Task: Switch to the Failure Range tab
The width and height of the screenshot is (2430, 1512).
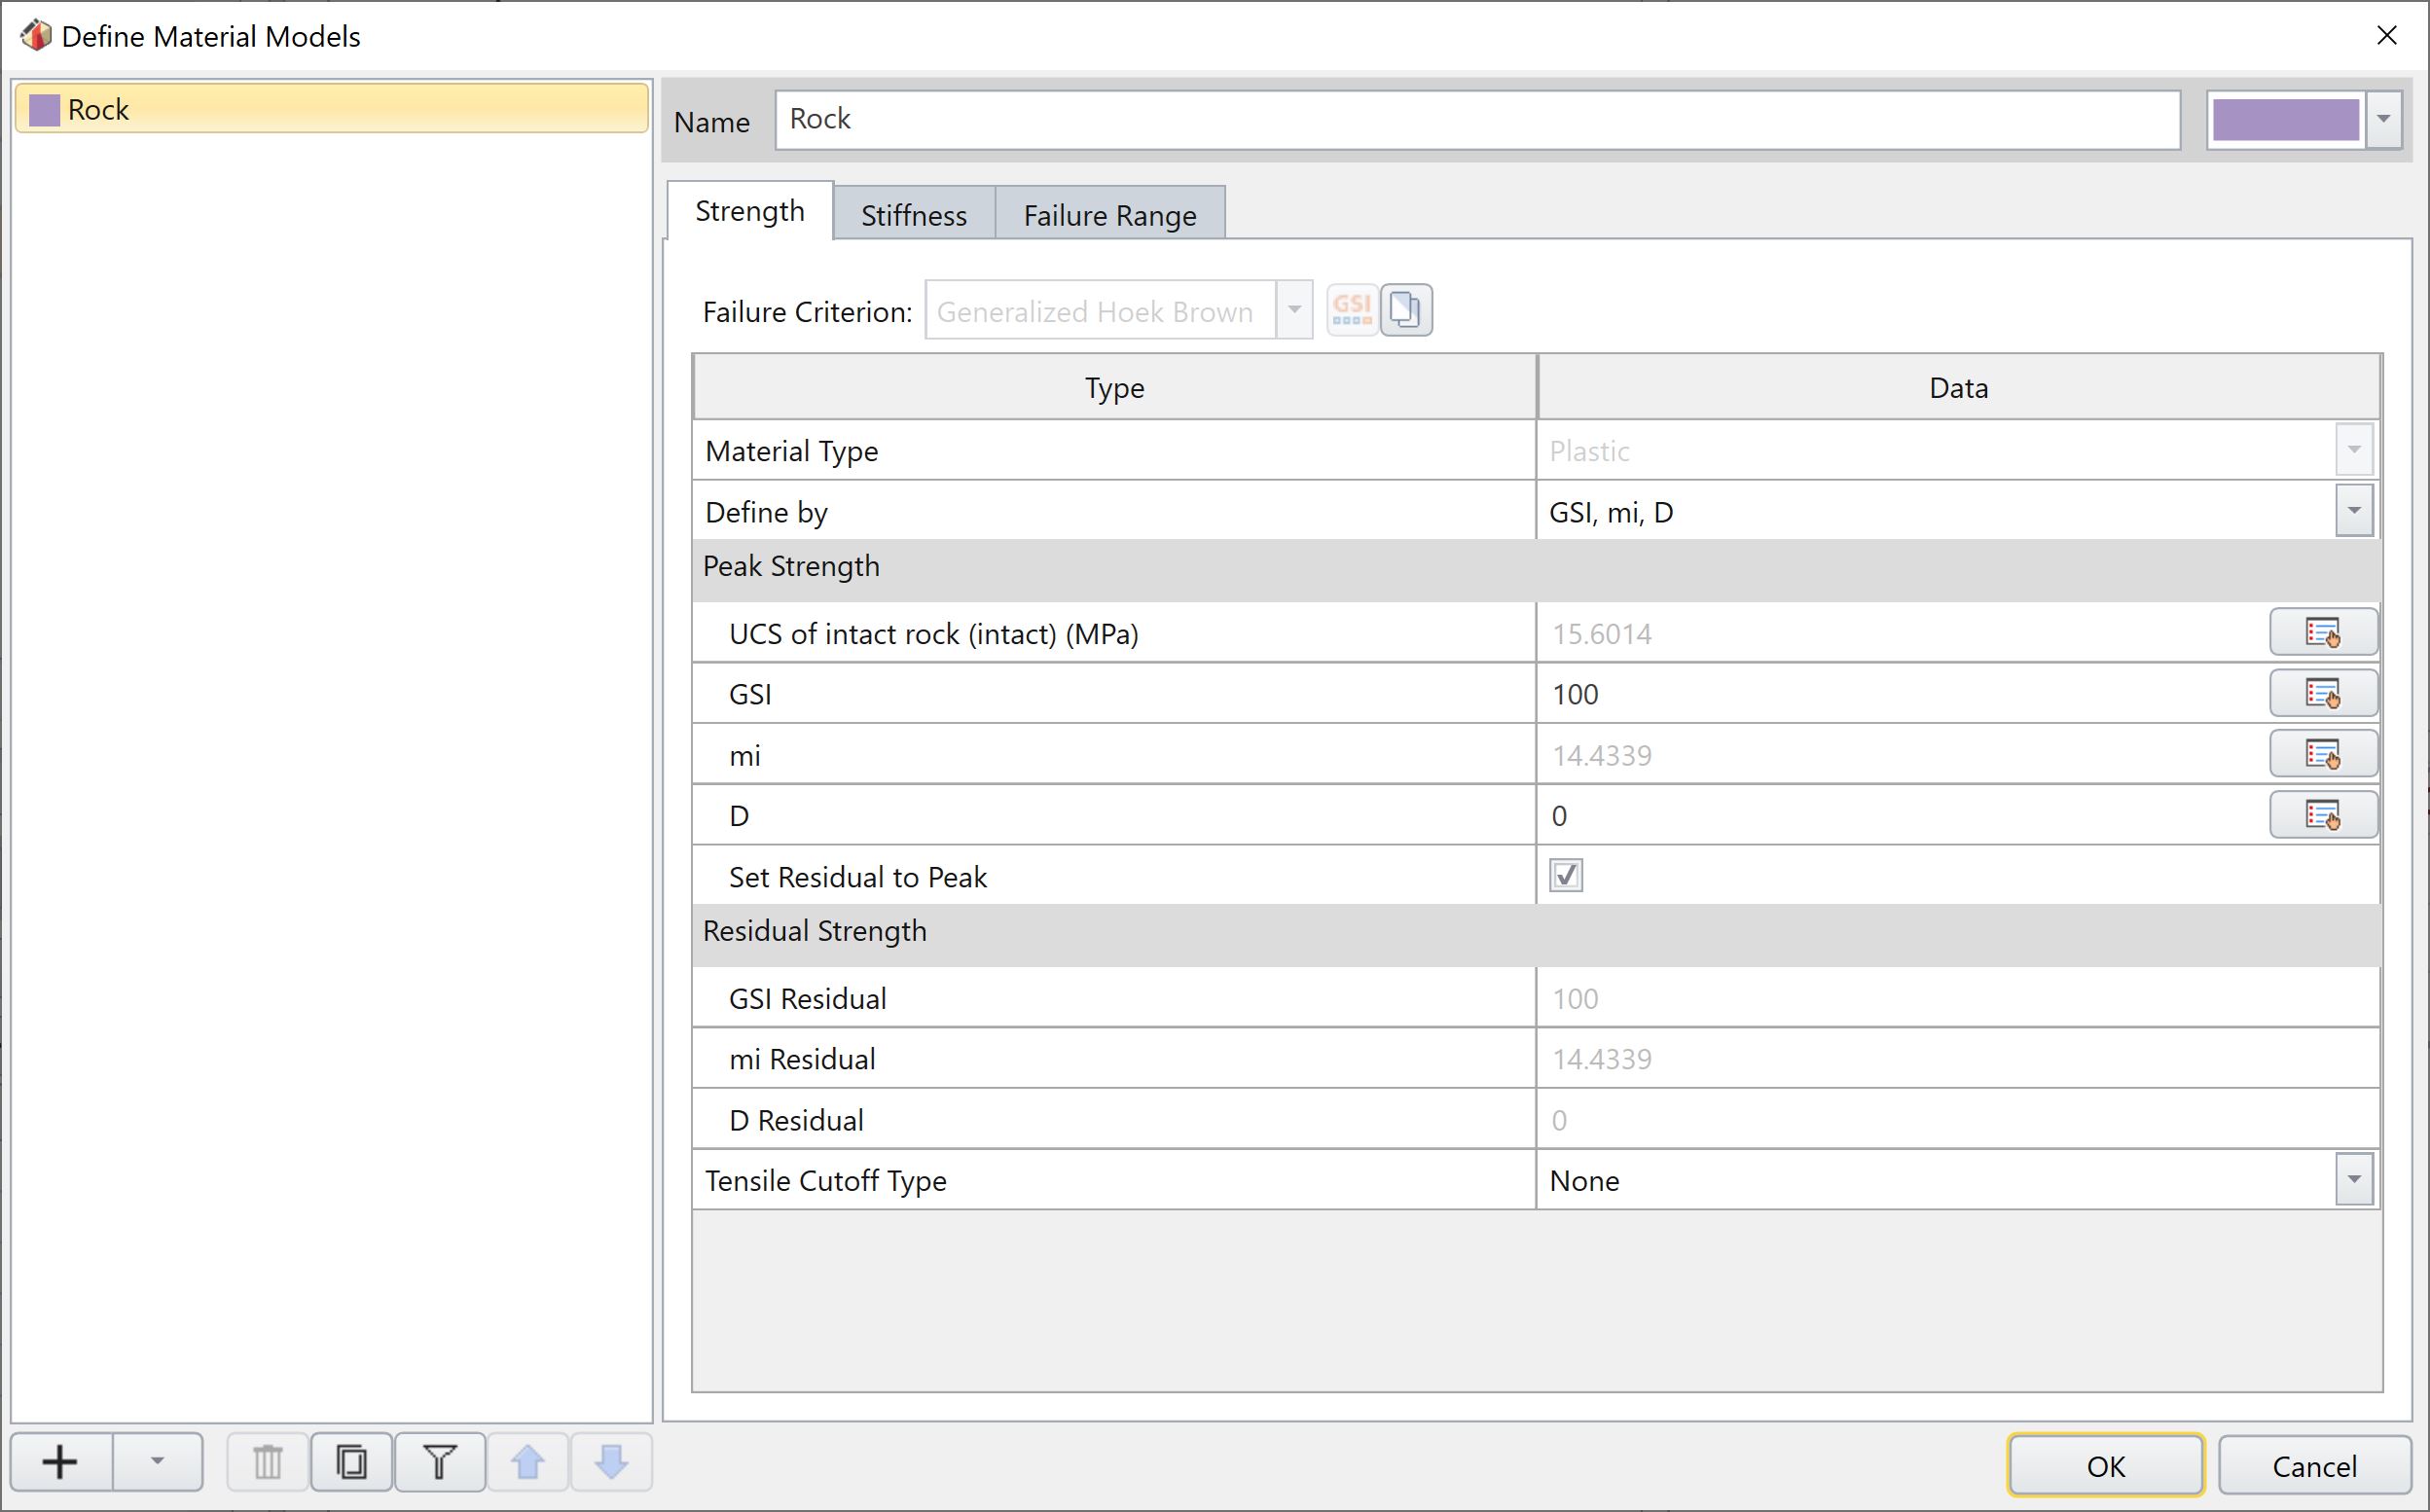Action: (x=1108, y=214)
